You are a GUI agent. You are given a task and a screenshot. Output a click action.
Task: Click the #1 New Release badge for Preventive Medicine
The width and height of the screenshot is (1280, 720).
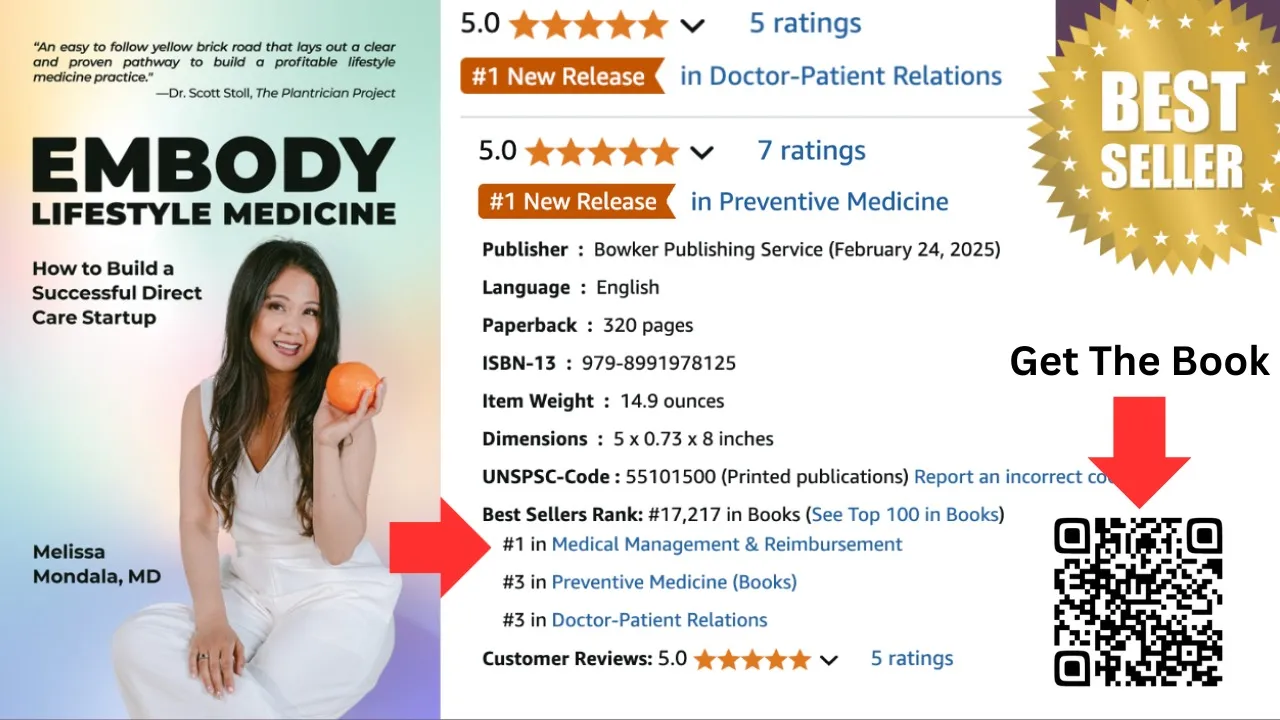(x=577, y=201)
